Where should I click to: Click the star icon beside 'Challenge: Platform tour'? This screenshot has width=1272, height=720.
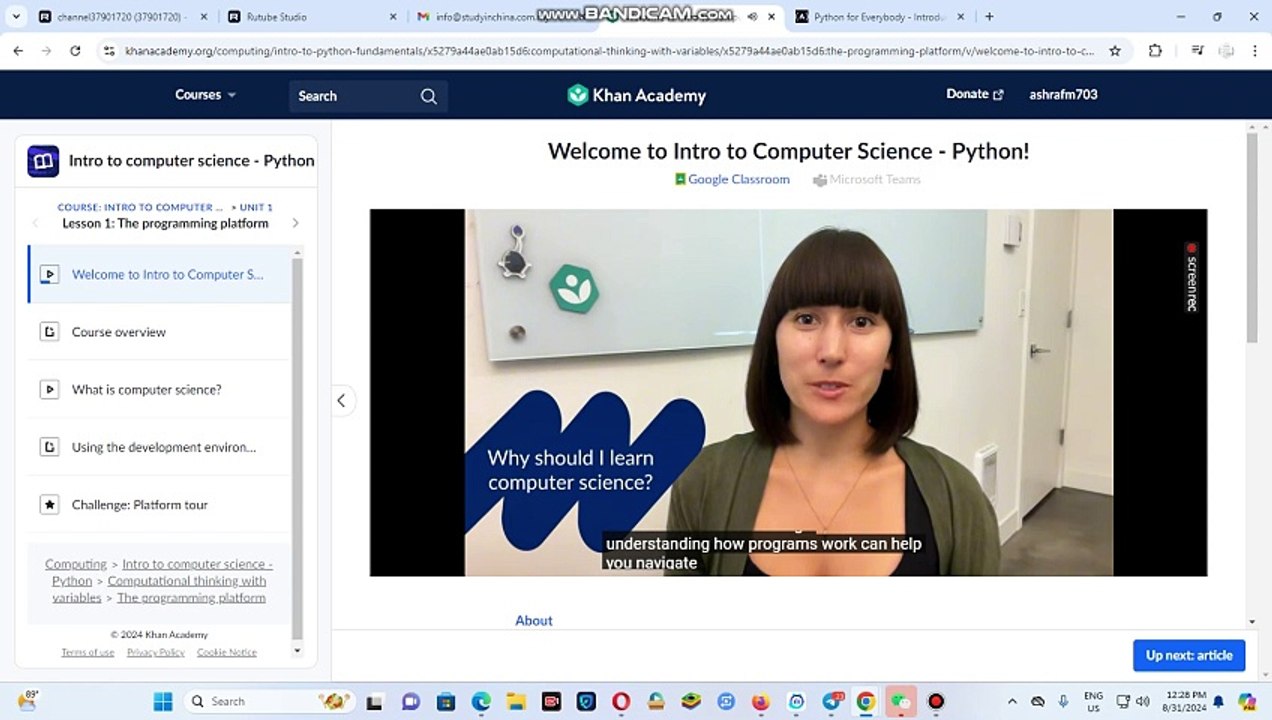pyautogui.click(x=49, y=505)
